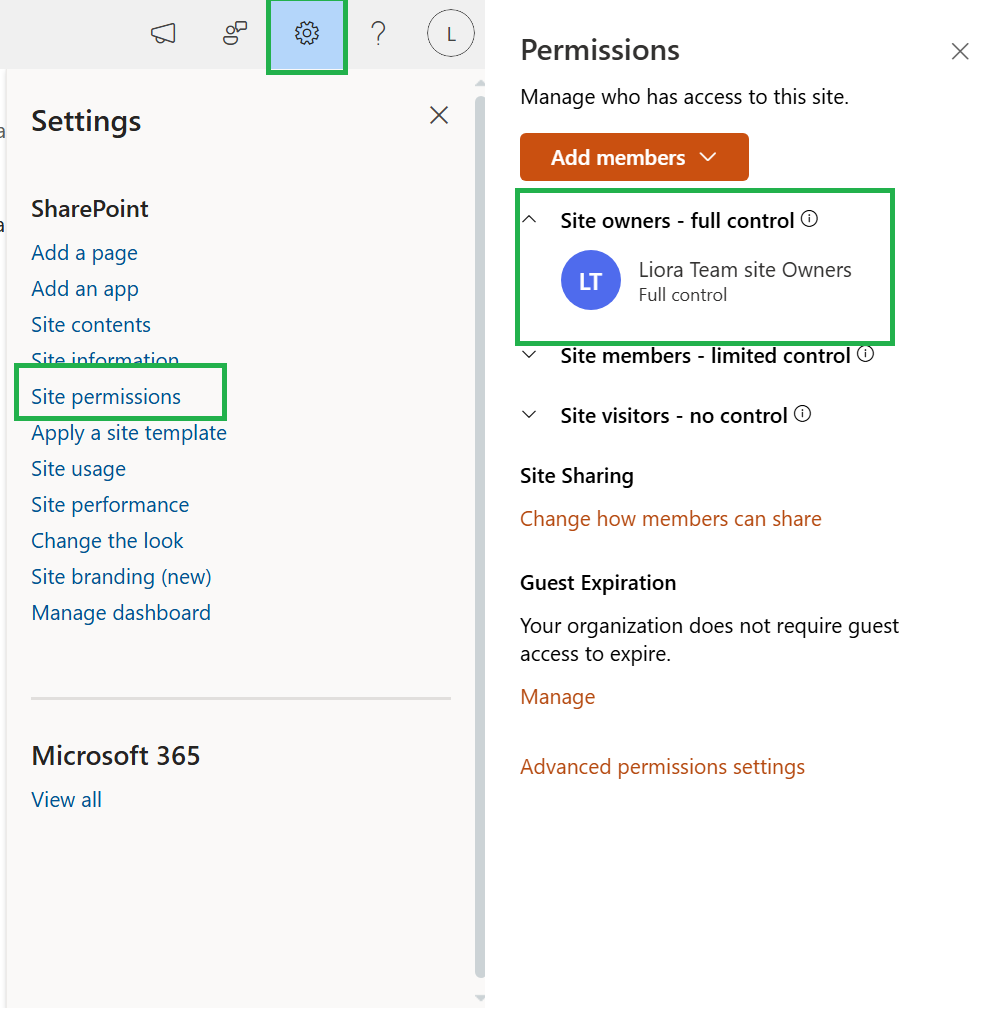Click the Settings panel vertical scrollbar
The width and height of the screenshot is (987, 1013).
(x=479, y=536)
